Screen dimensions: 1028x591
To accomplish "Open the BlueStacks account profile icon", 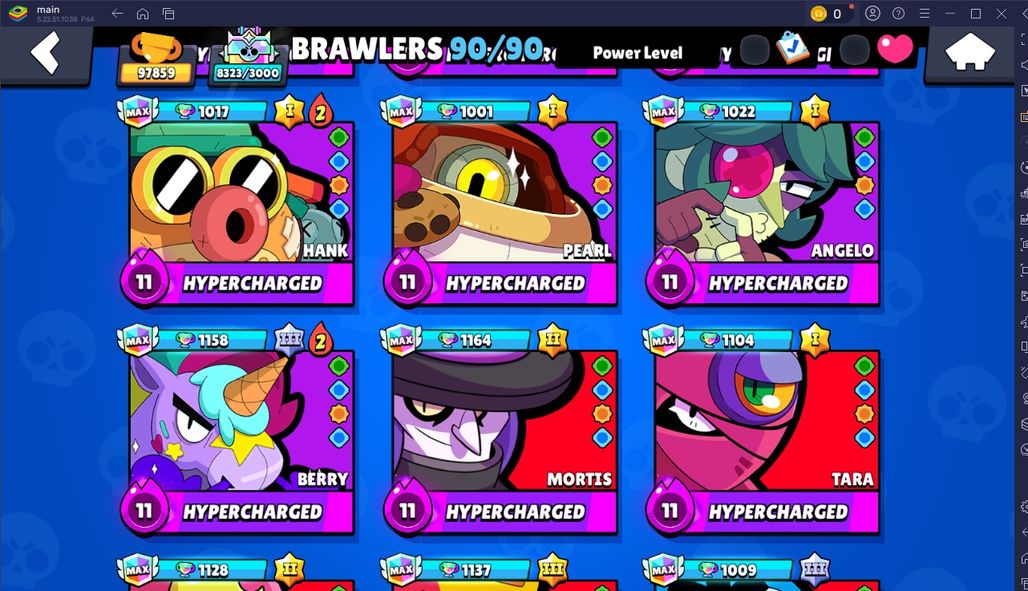I will (872, 13).
